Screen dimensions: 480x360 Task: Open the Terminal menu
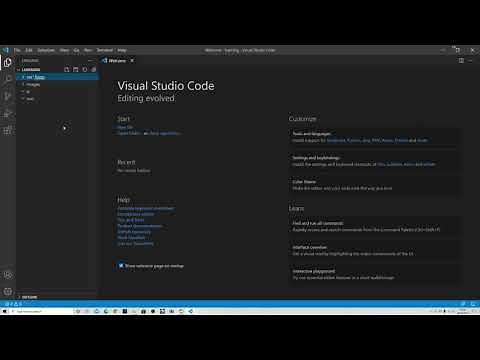tap(105, 50)
